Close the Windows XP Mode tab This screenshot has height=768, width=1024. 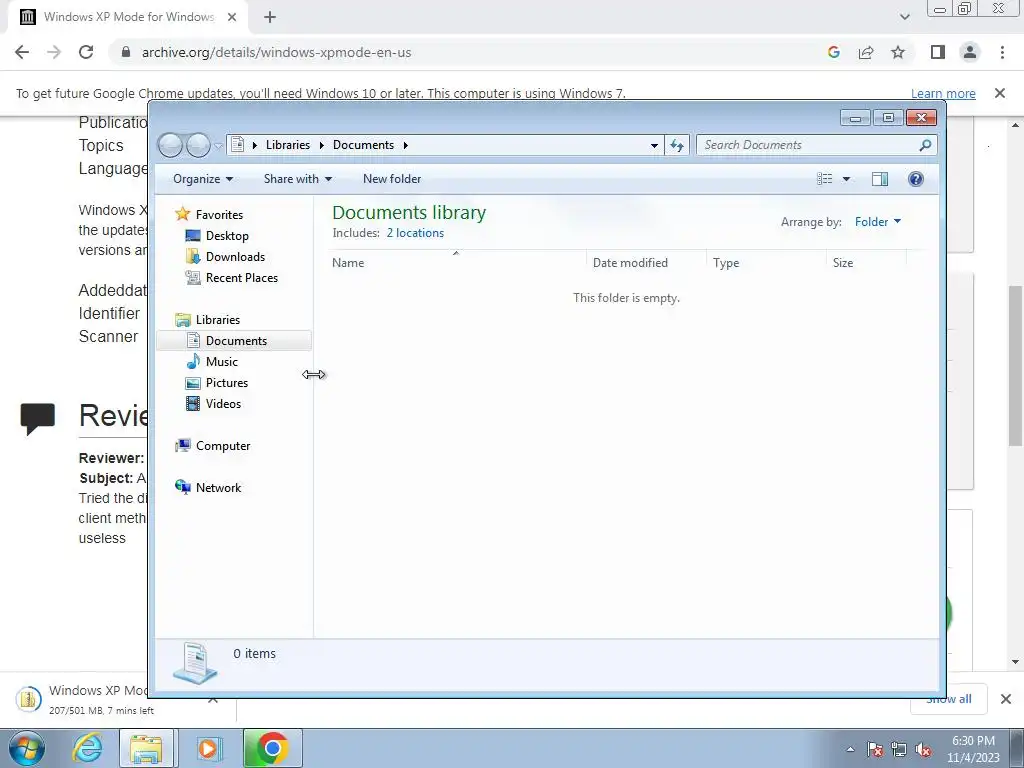232,17
